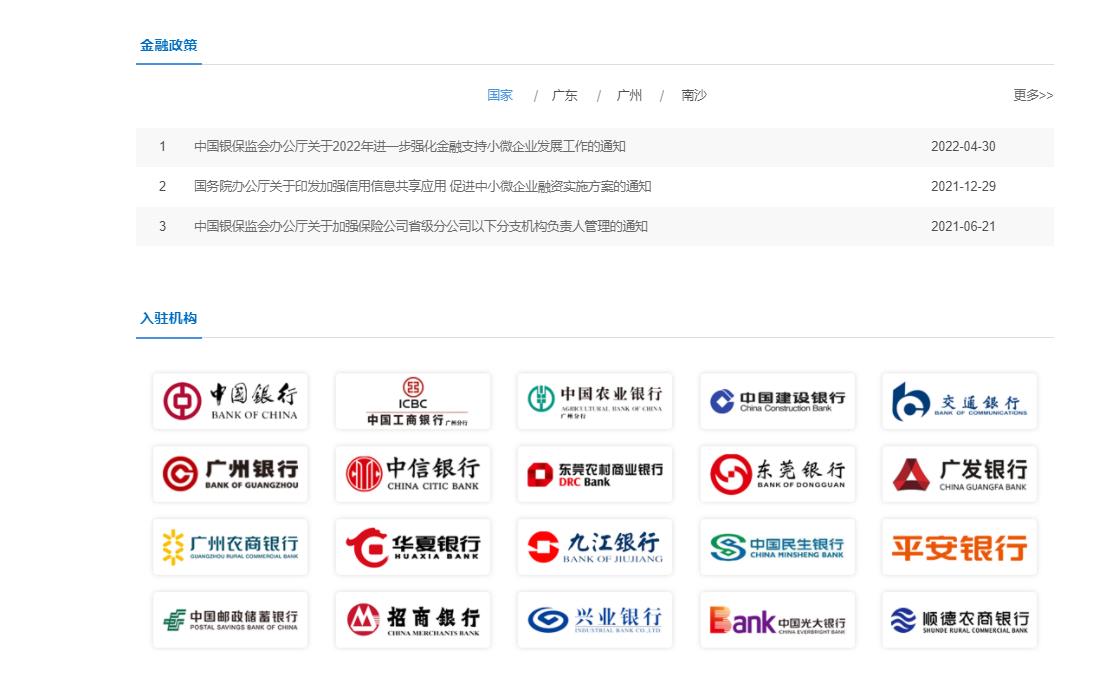Viewport: 1113px width, 680px height.
Task: Click the date 2022-04-30
Action: [963, 146]
